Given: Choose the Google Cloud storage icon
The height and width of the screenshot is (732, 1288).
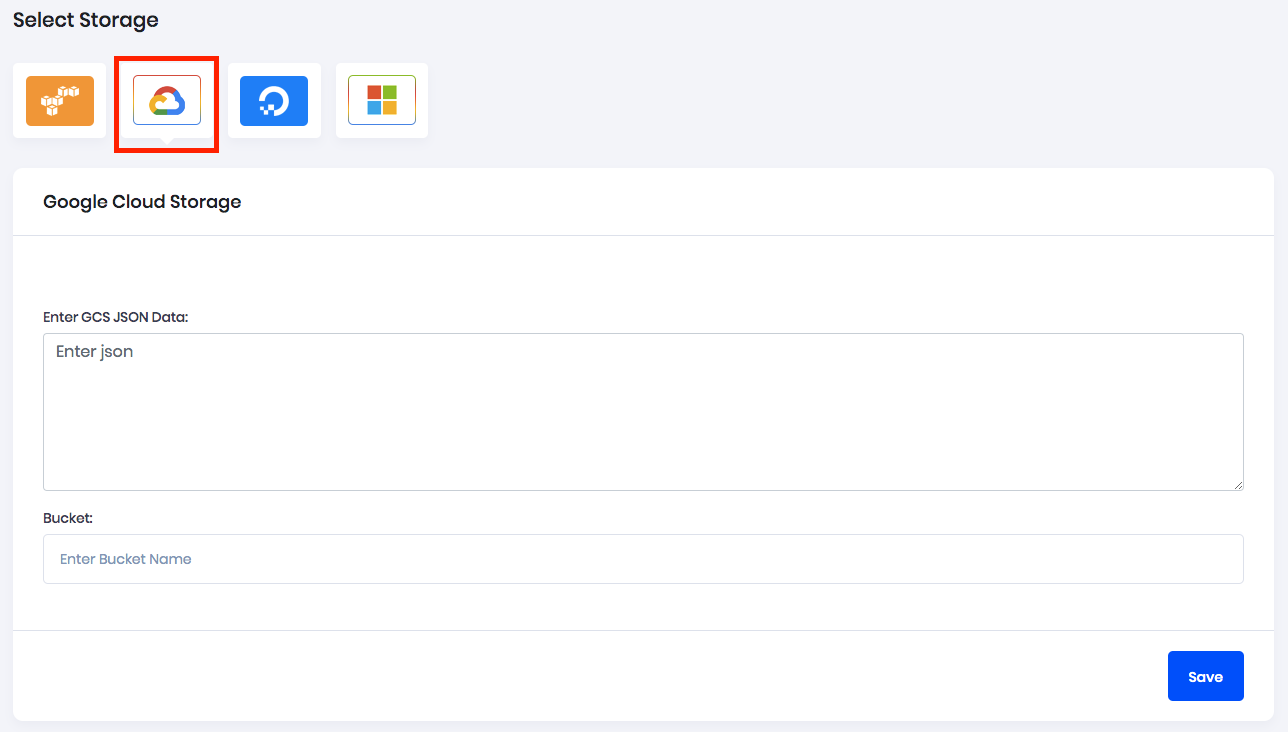Looking at the screenshot, I should tap(167, 100).
